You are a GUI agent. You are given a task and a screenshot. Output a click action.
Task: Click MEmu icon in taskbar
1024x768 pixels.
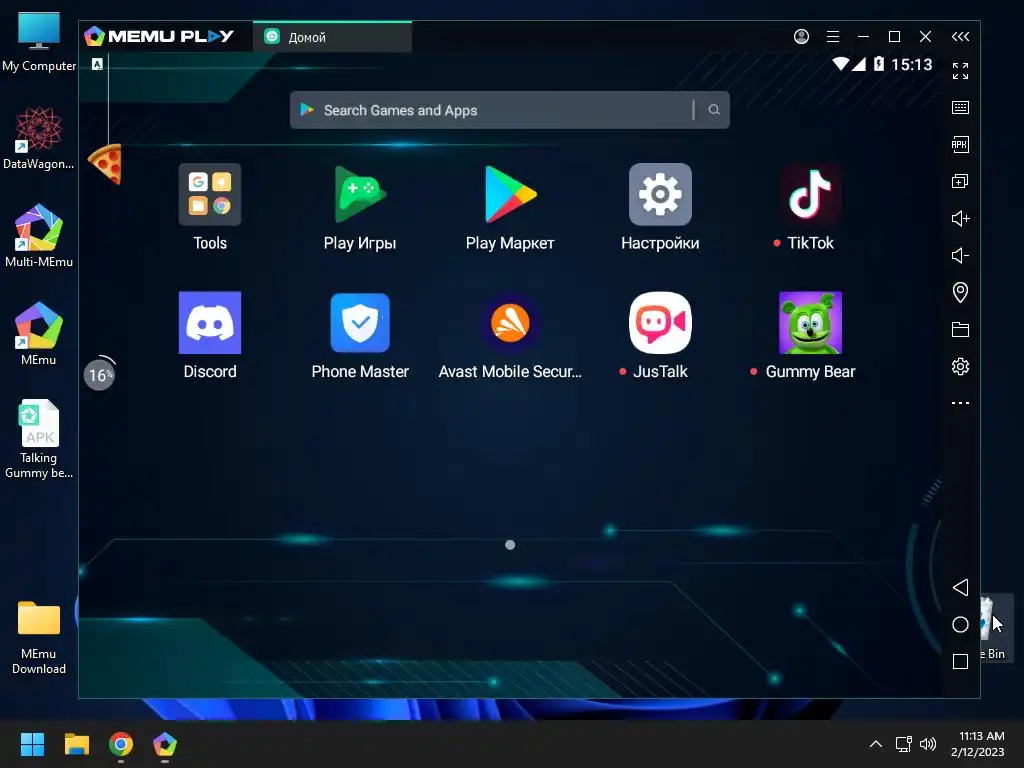[165, 744]
